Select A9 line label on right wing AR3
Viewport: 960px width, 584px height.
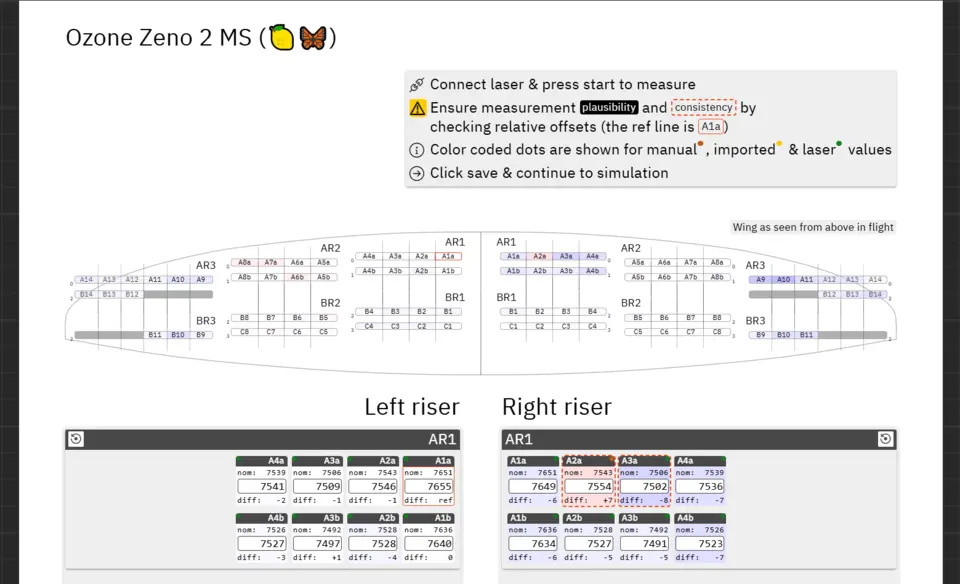point(760,280)
